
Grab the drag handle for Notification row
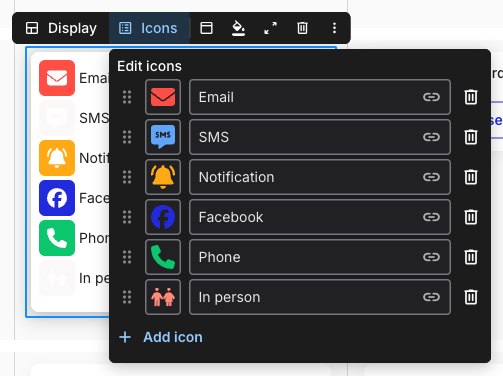click(x=127, y=177)
